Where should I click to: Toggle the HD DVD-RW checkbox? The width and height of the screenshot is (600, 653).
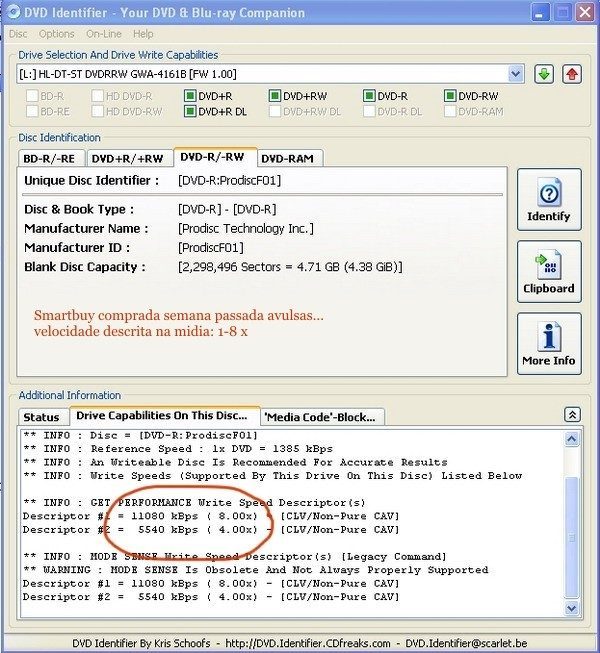pos(97,111)
